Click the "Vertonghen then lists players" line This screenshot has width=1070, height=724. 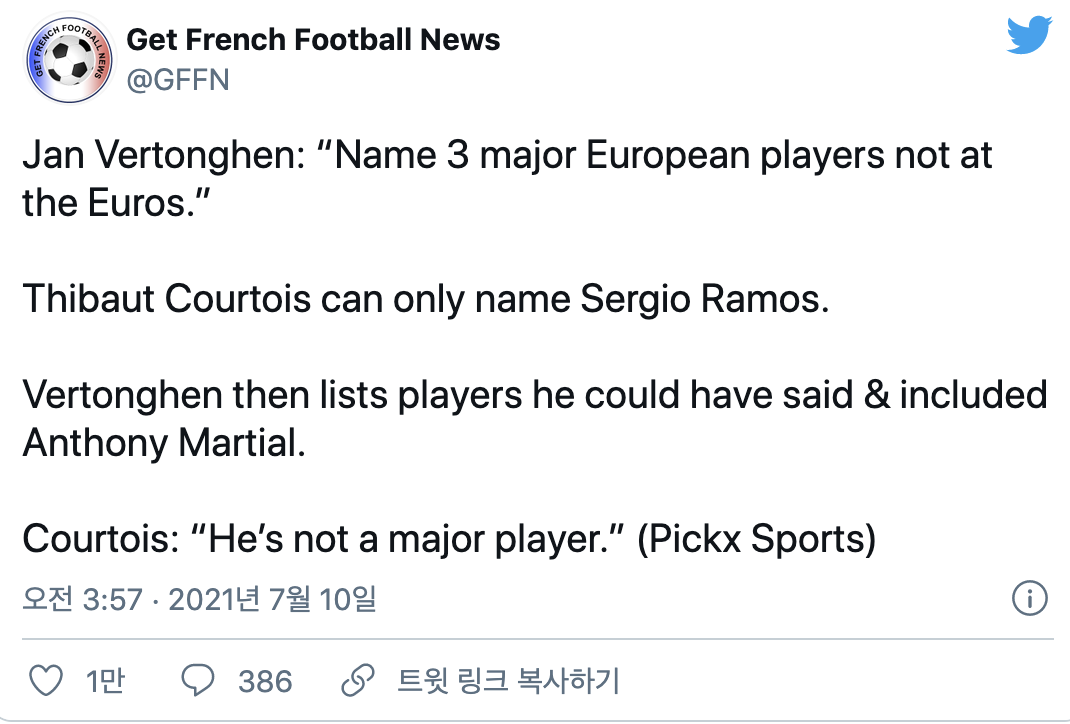pos(534,396)
